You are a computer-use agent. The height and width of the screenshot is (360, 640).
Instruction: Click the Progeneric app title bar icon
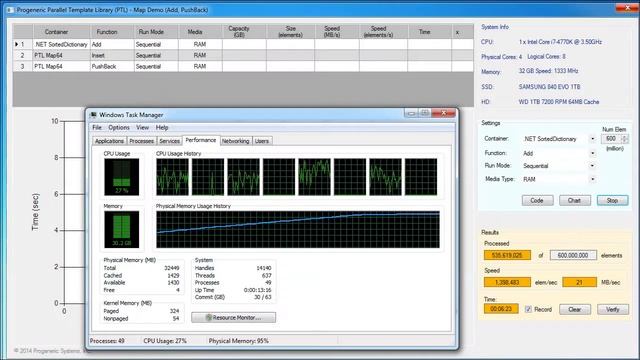point(10,10)
